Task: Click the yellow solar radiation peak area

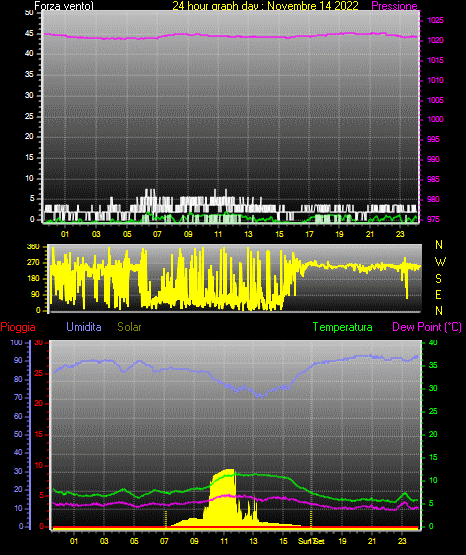Action: tap(223, 496)
